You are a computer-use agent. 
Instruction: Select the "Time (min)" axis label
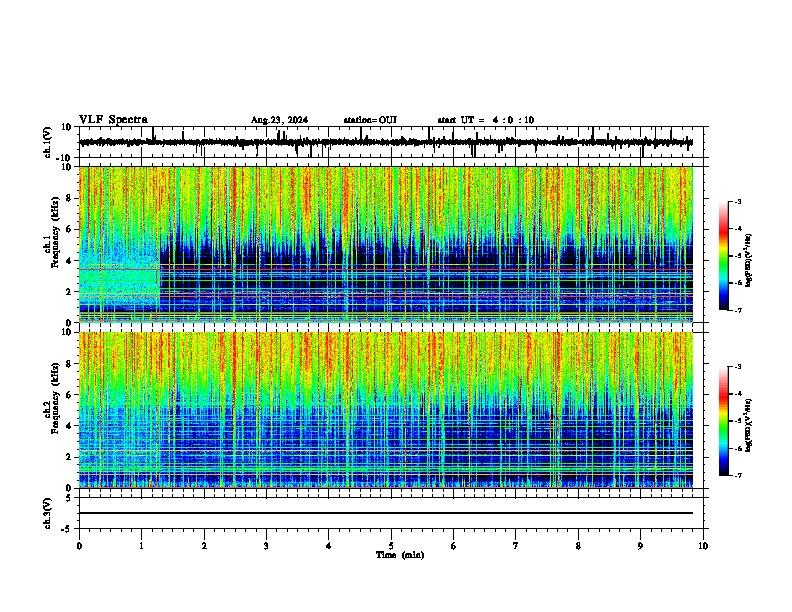(x=400, y=555)
